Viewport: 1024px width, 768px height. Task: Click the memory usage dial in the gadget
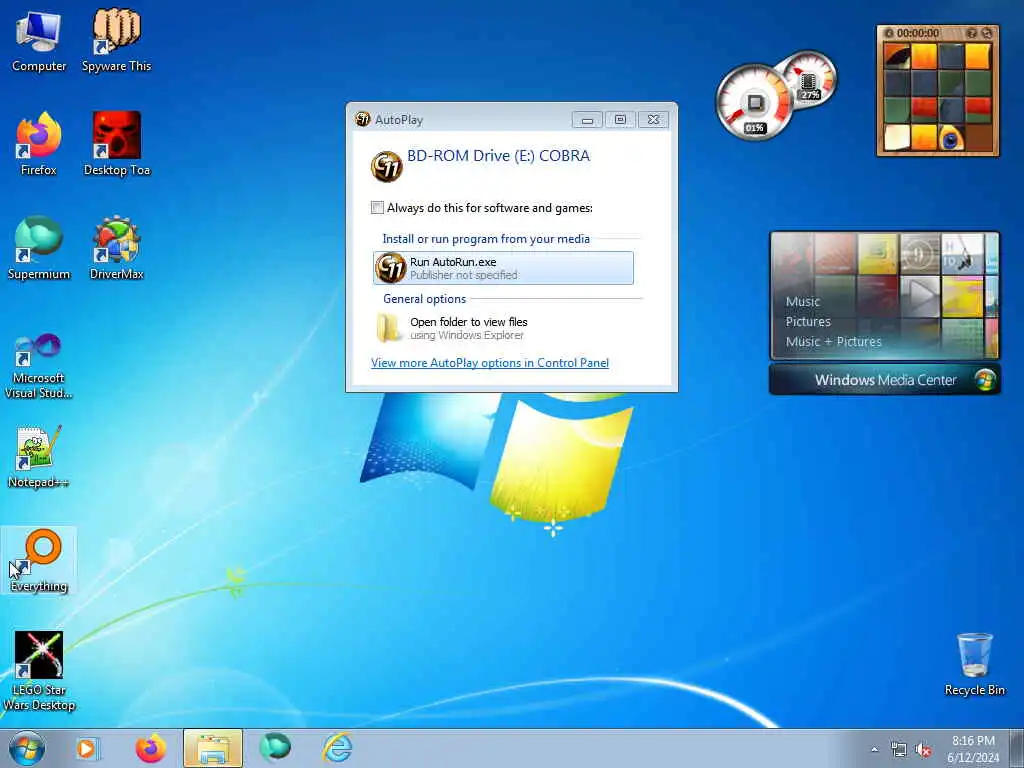[810, 80]
